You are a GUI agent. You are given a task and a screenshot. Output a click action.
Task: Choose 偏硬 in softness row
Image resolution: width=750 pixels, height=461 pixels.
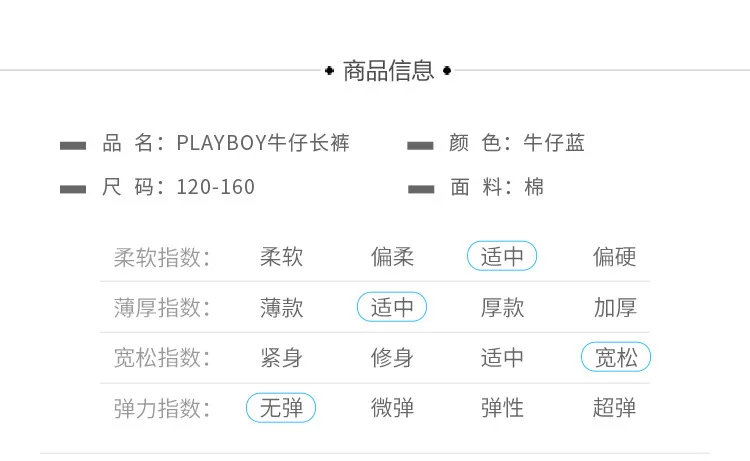pos(615,256)
